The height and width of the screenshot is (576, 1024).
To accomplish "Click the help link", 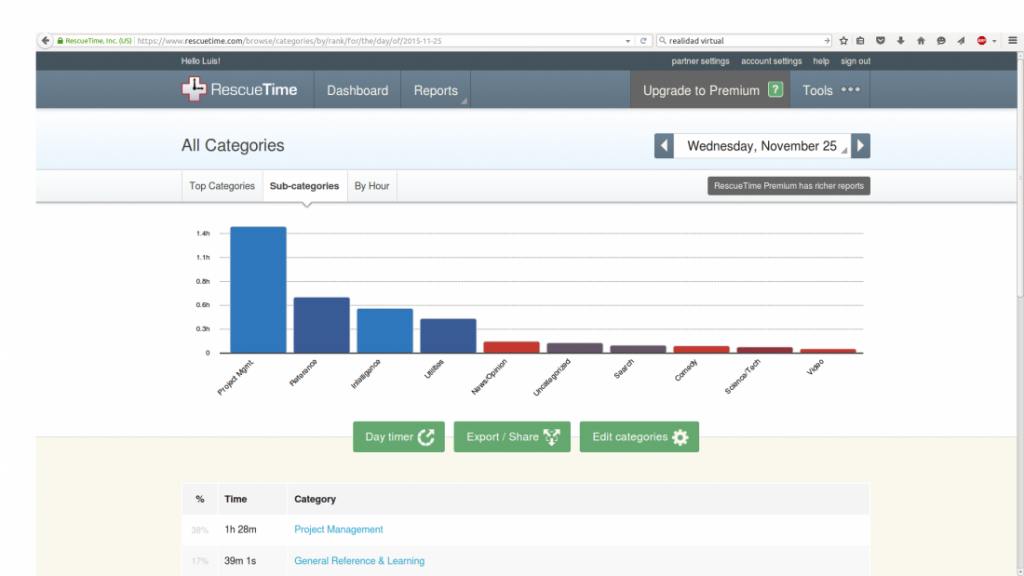I will click(821, 61).
